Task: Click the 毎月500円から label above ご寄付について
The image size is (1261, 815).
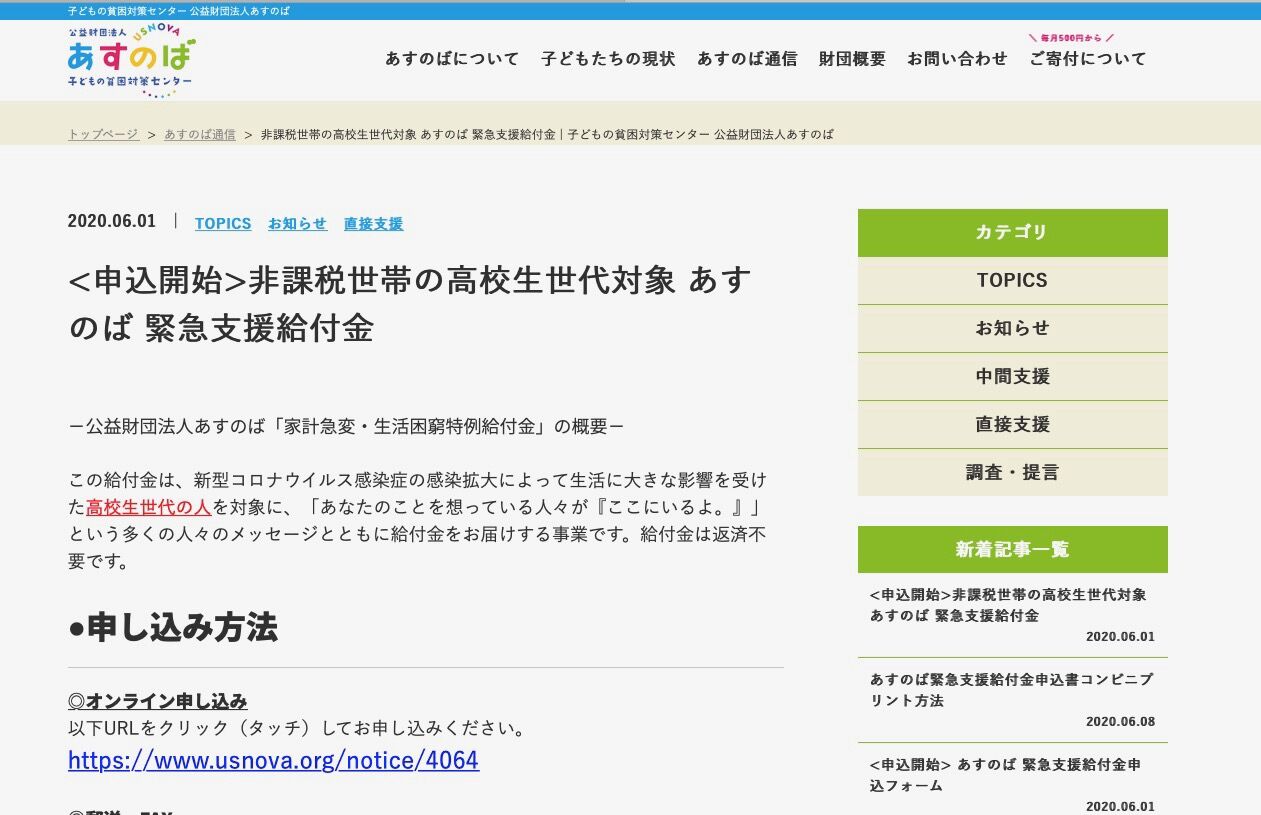Action: tap(1071, 38)
